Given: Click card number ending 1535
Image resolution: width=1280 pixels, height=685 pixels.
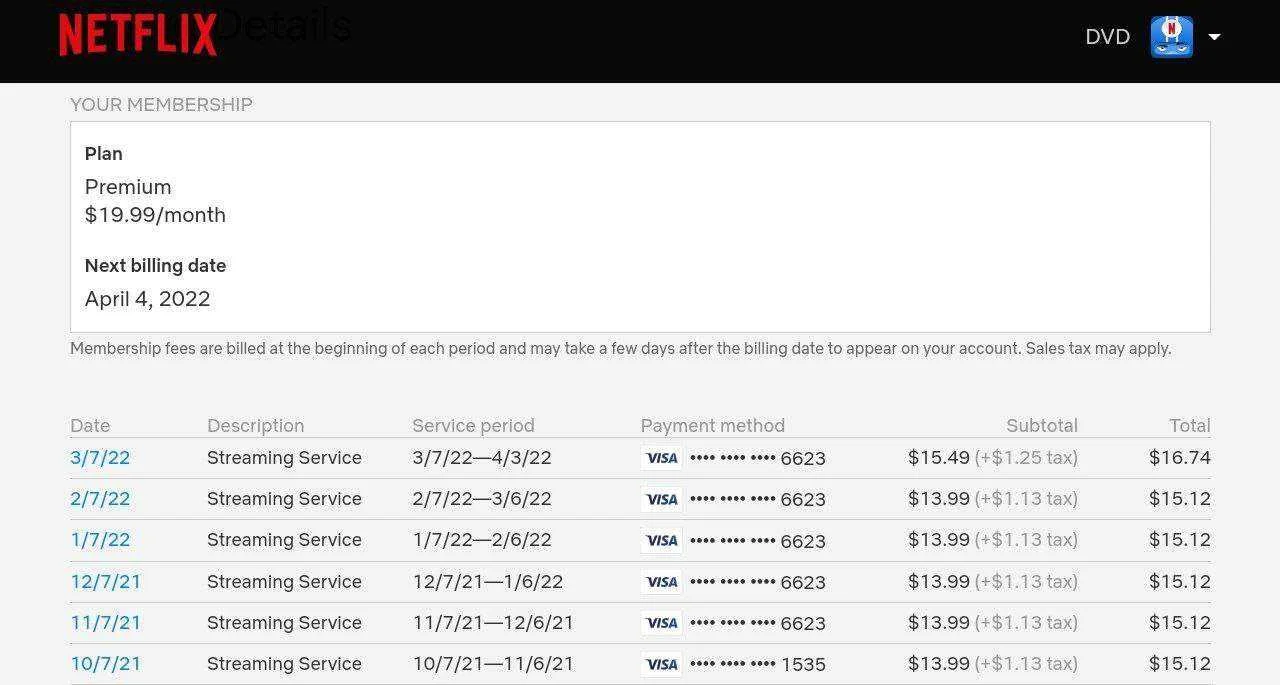Looking at the screenshot, I should (x=758, y=664).
